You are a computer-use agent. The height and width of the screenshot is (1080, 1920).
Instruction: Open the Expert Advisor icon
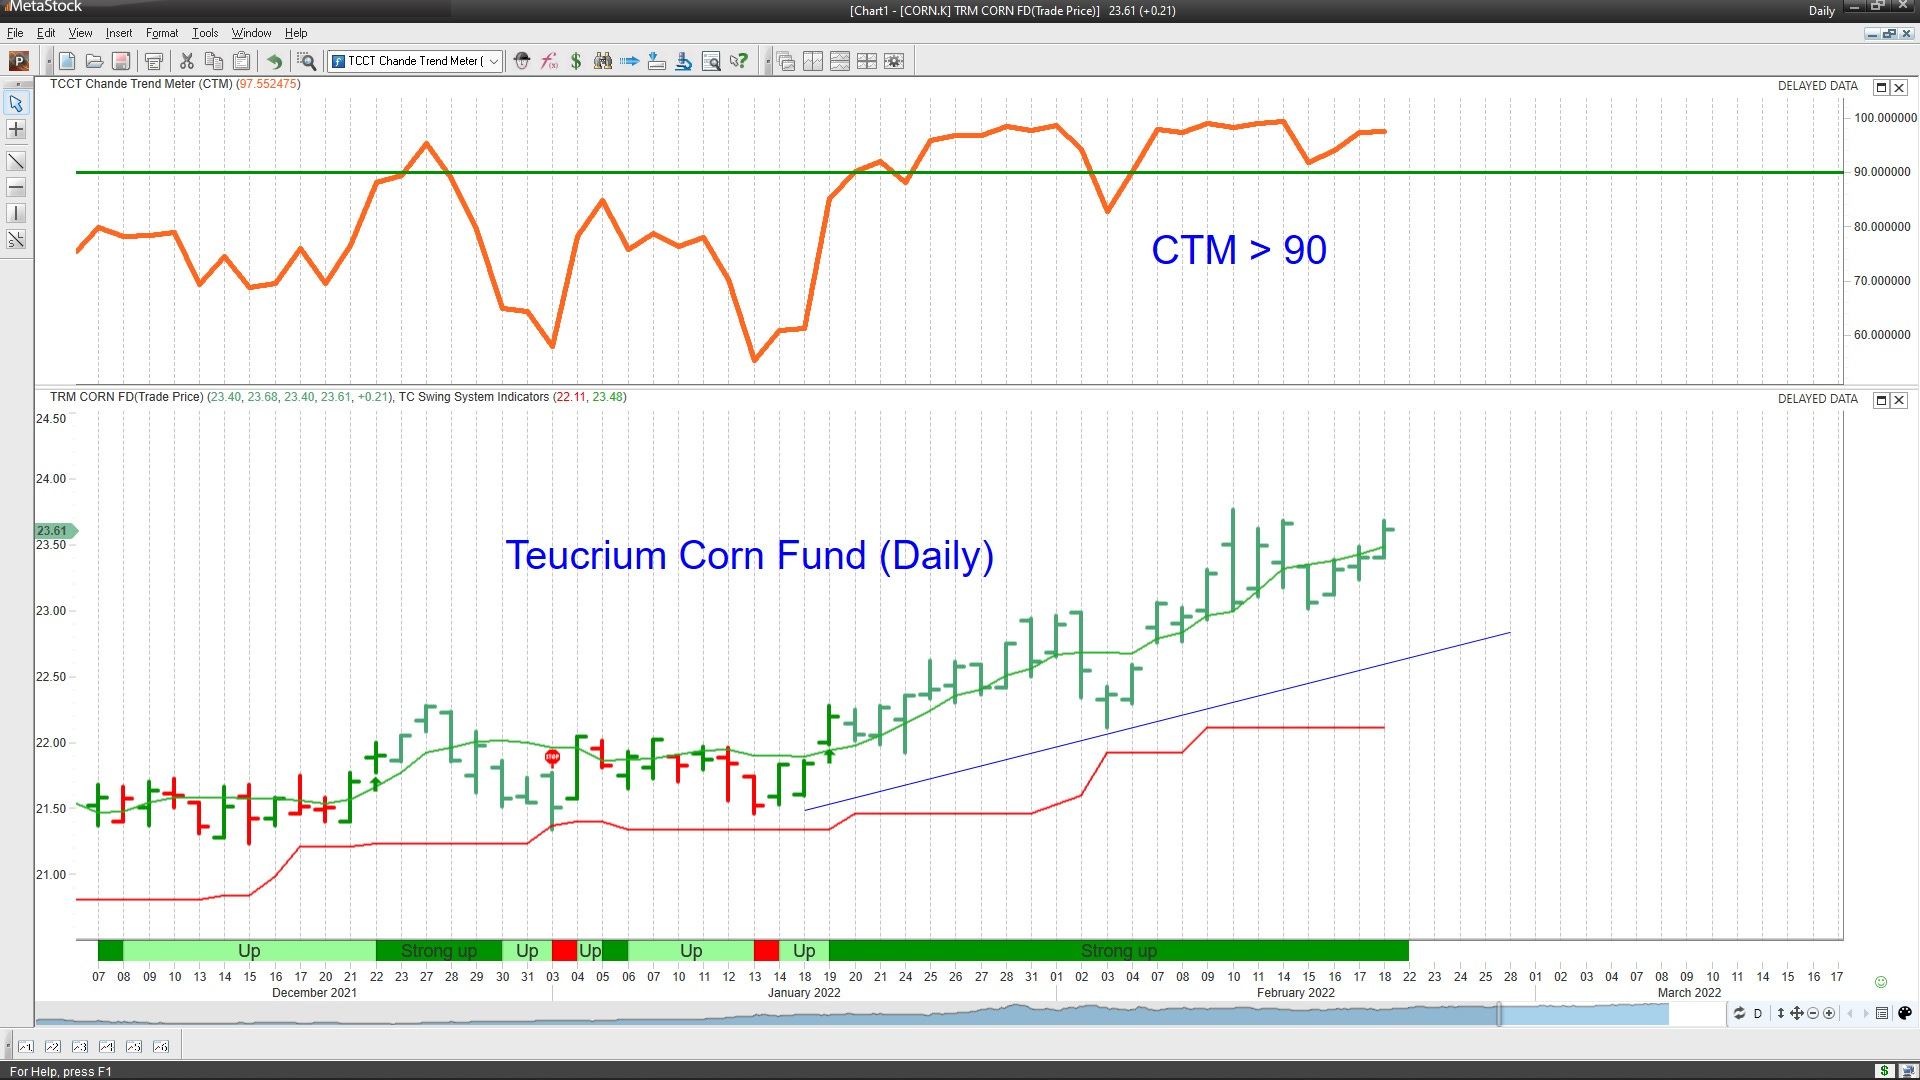(522, 61)
